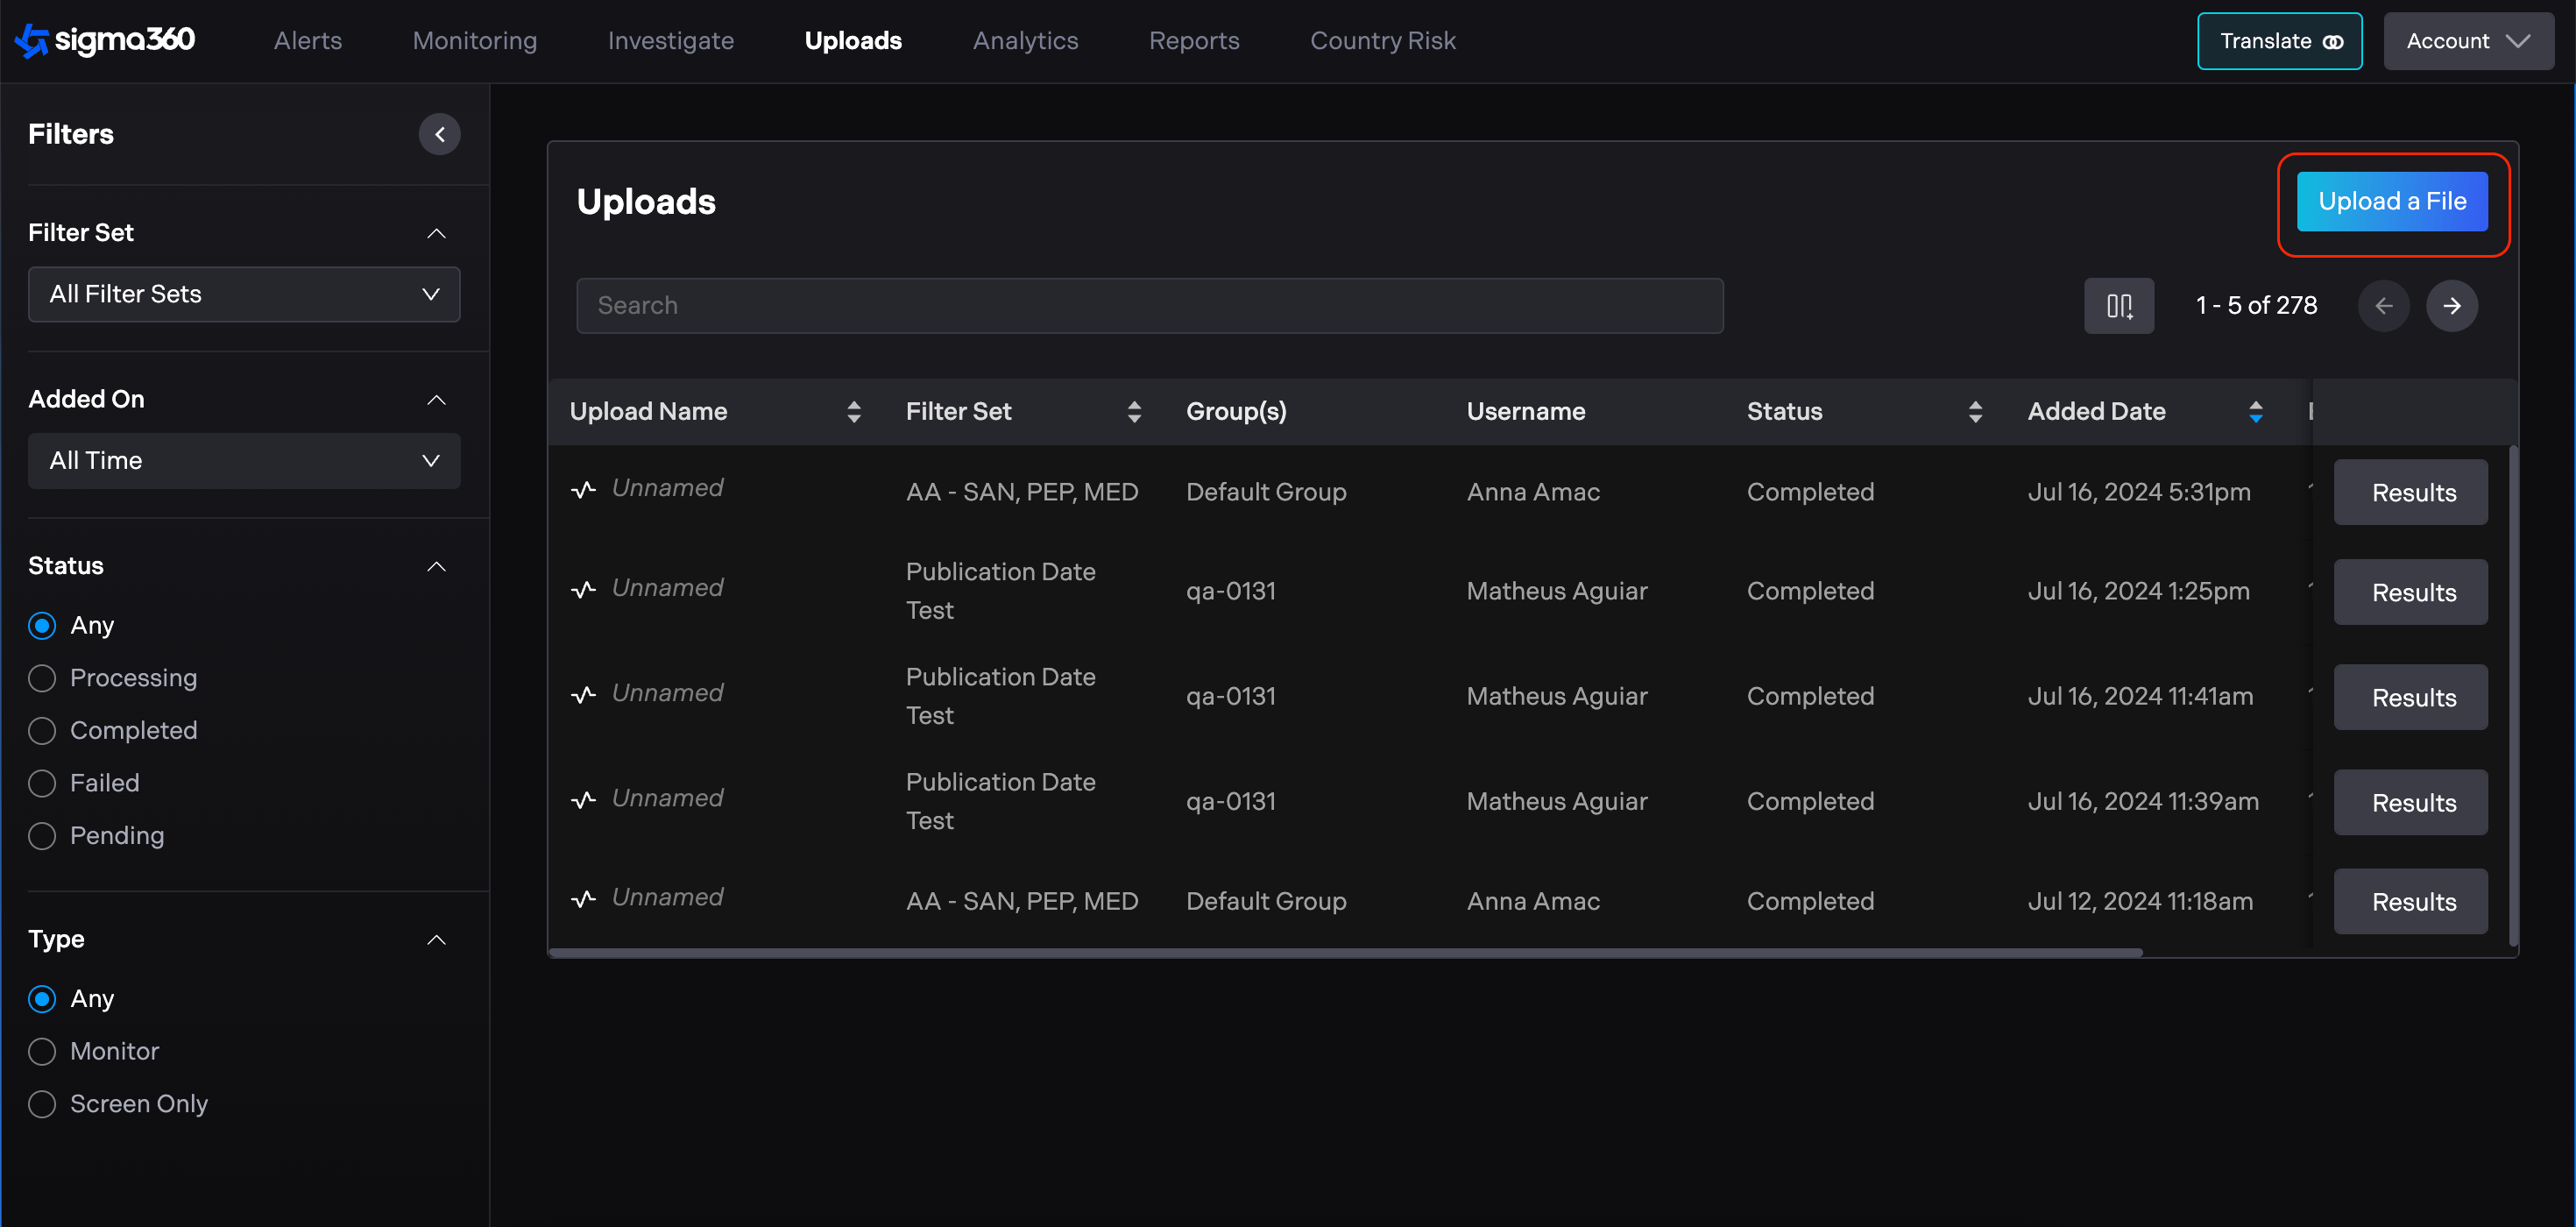Open Results for Jul 12 upload
Viewport: 2576px width, 1227px height.
pos(2411,901)
